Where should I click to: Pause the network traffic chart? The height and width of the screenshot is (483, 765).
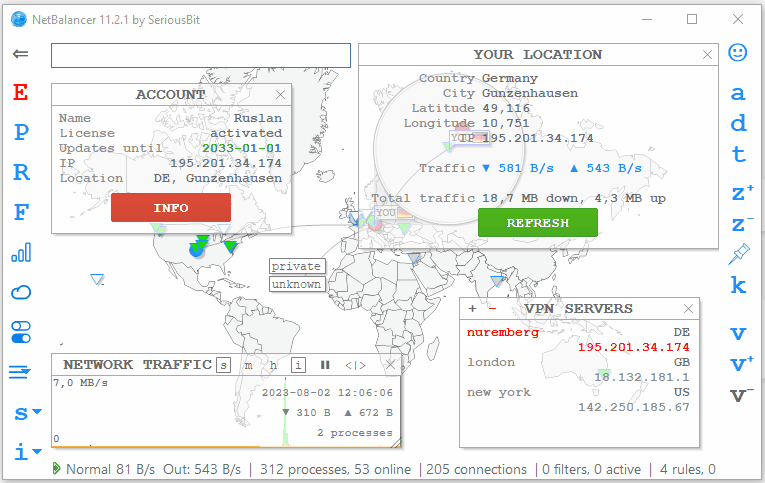325,365
